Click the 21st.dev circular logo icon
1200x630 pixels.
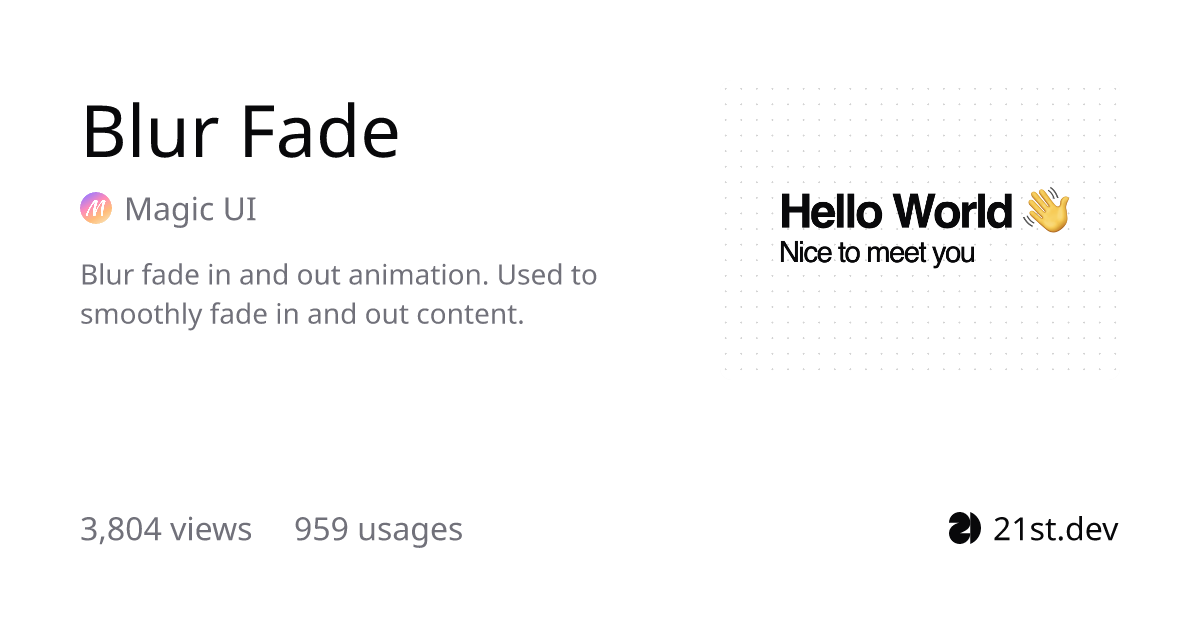pos(964,528)
